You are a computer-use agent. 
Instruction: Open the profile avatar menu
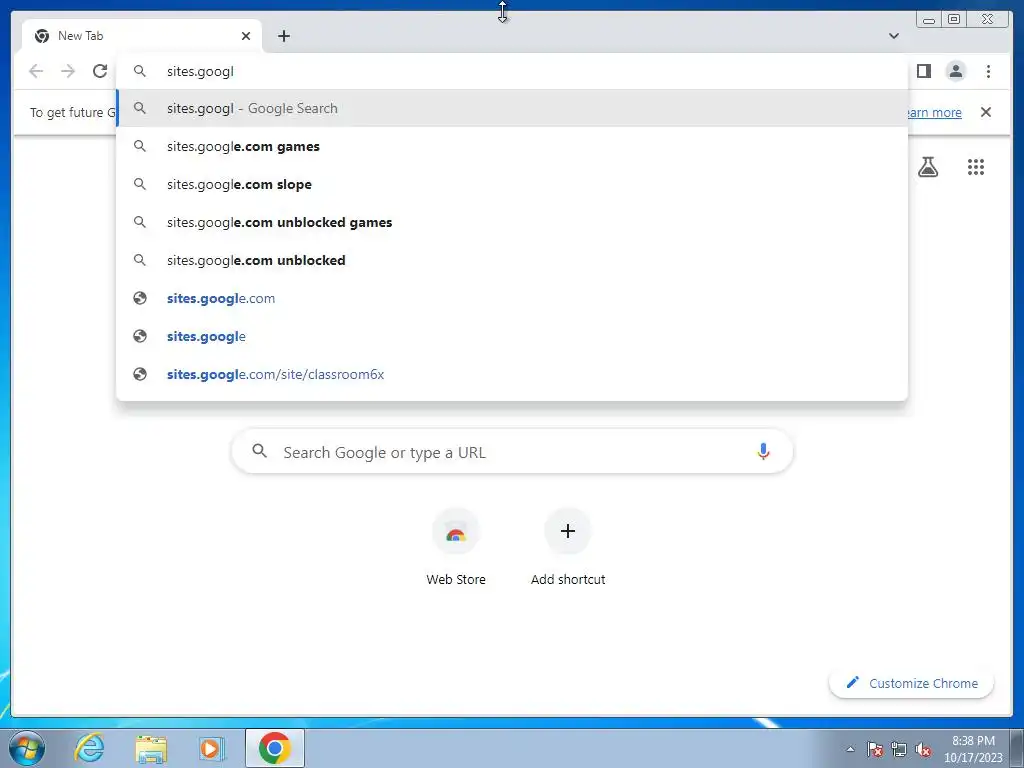955,71
